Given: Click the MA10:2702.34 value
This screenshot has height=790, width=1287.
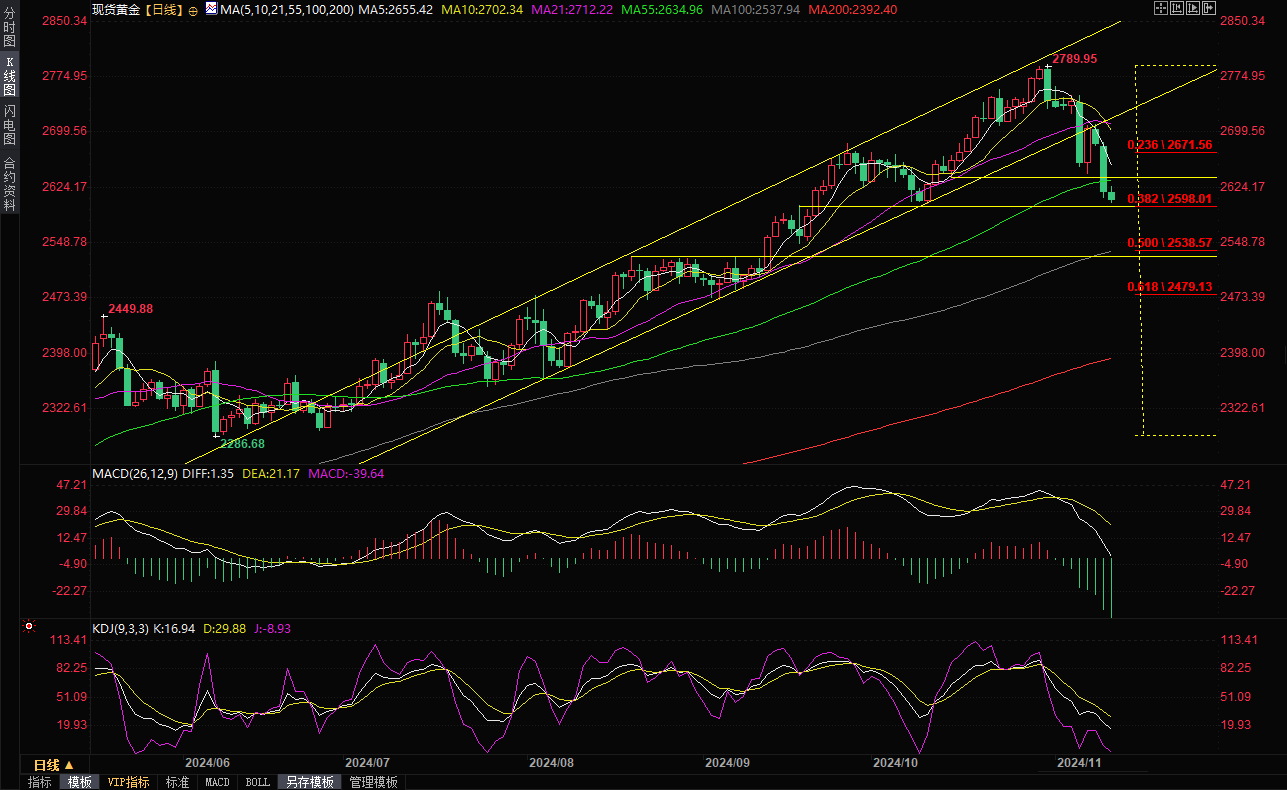Looking at the screenshot, I should point(484,9).
